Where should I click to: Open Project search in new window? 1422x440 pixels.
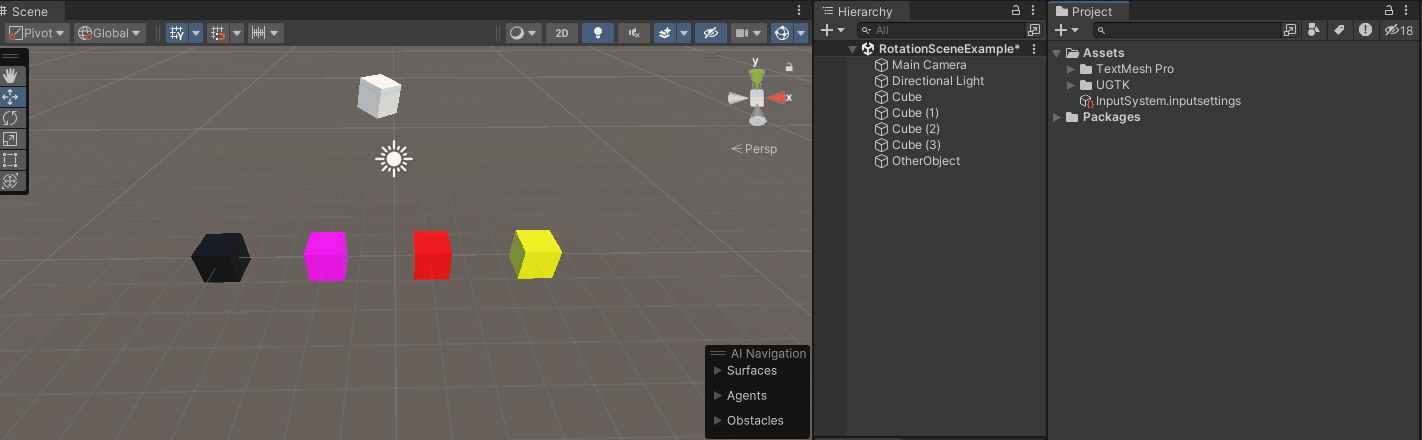tap(1291, 31)
